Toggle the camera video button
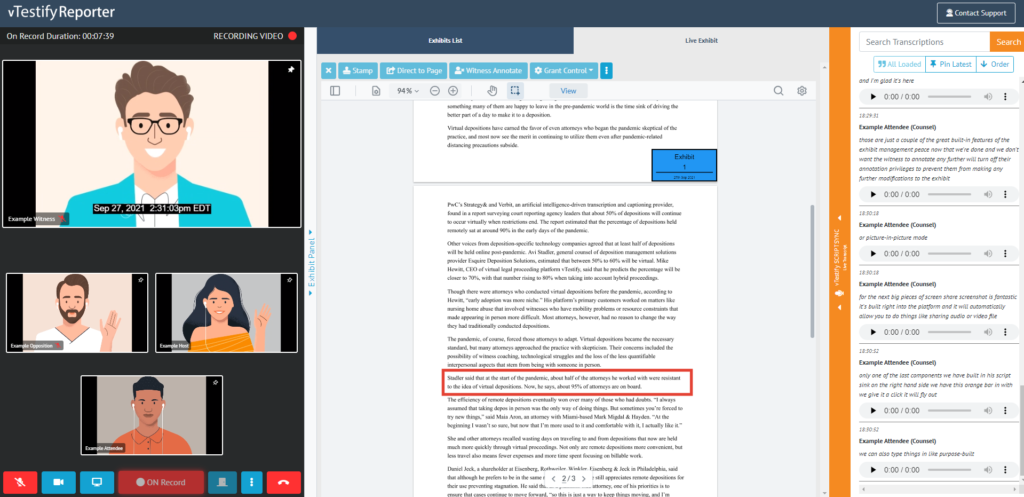The height and width of the screenshot is (497, 1024). (59, 483)
